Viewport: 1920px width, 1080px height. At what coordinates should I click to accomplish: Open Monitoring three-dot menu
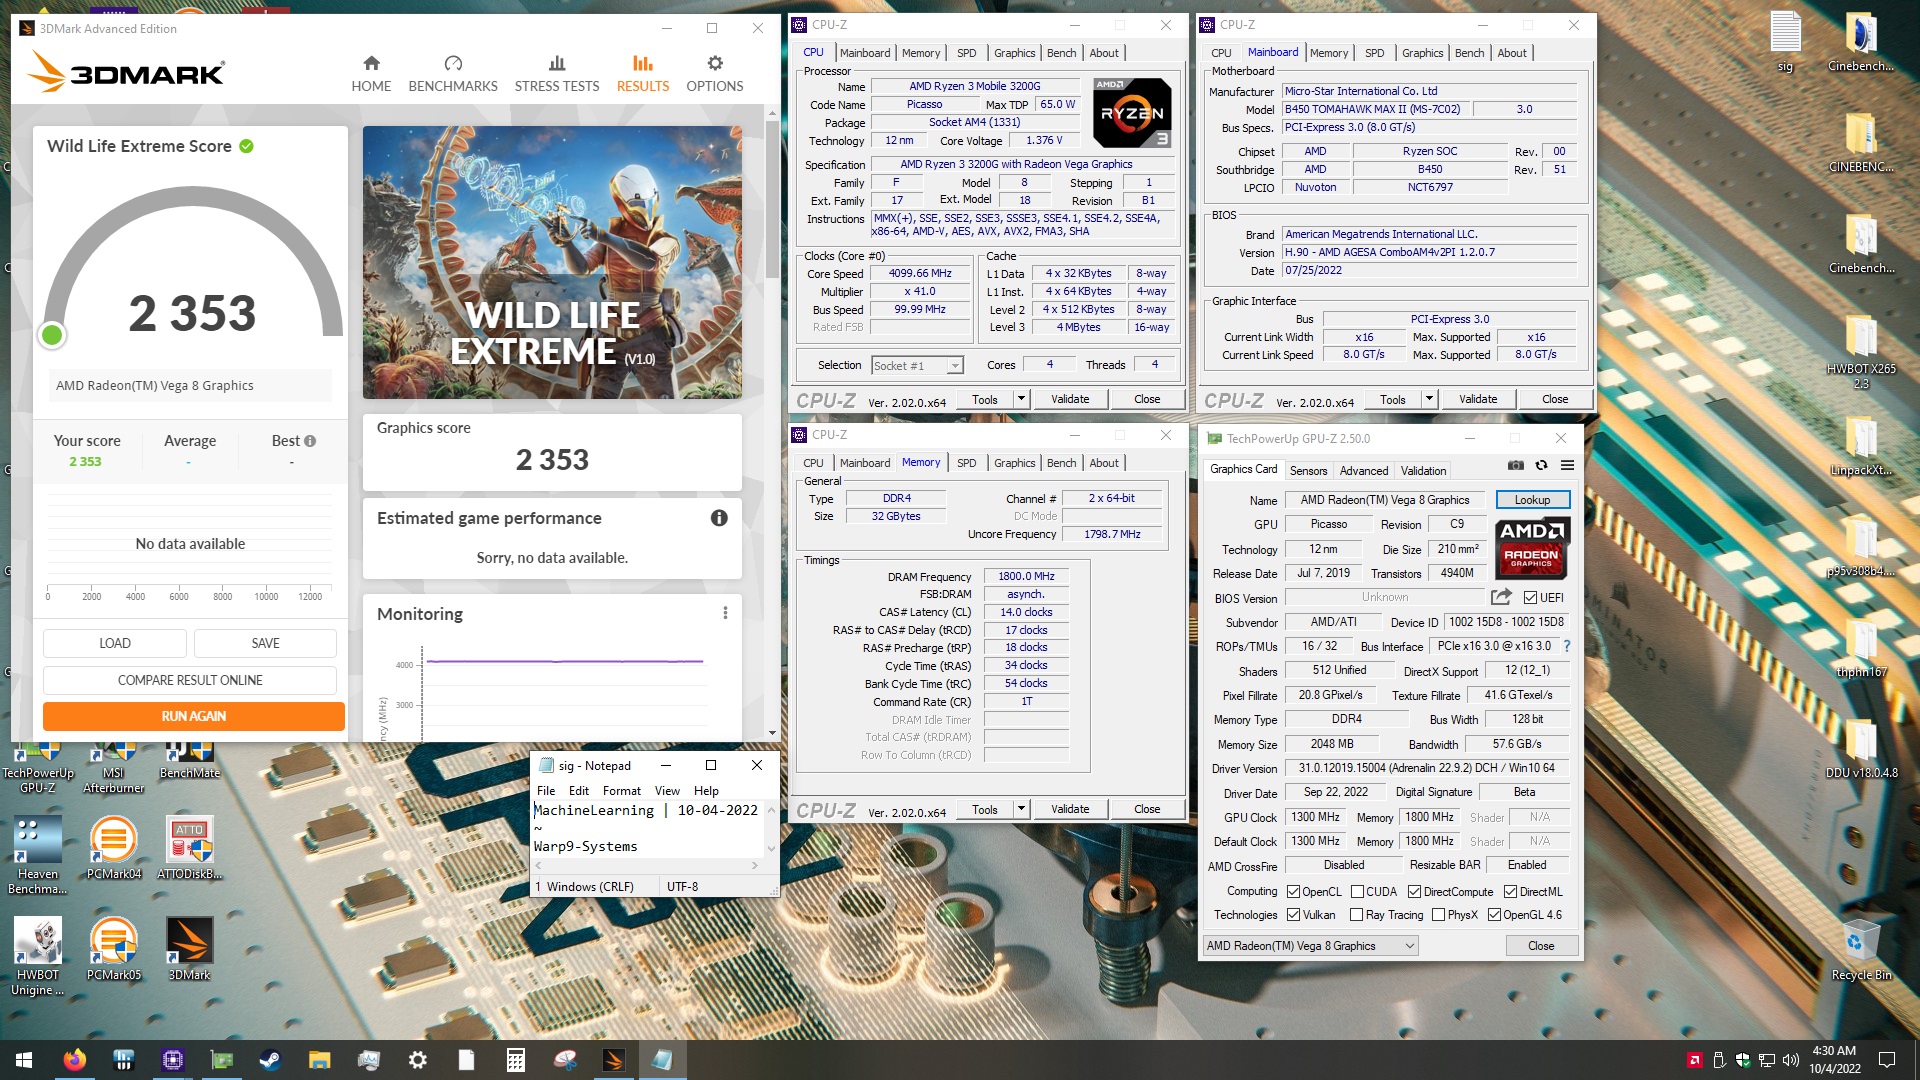pyautogui.click(x=725, y=613)
